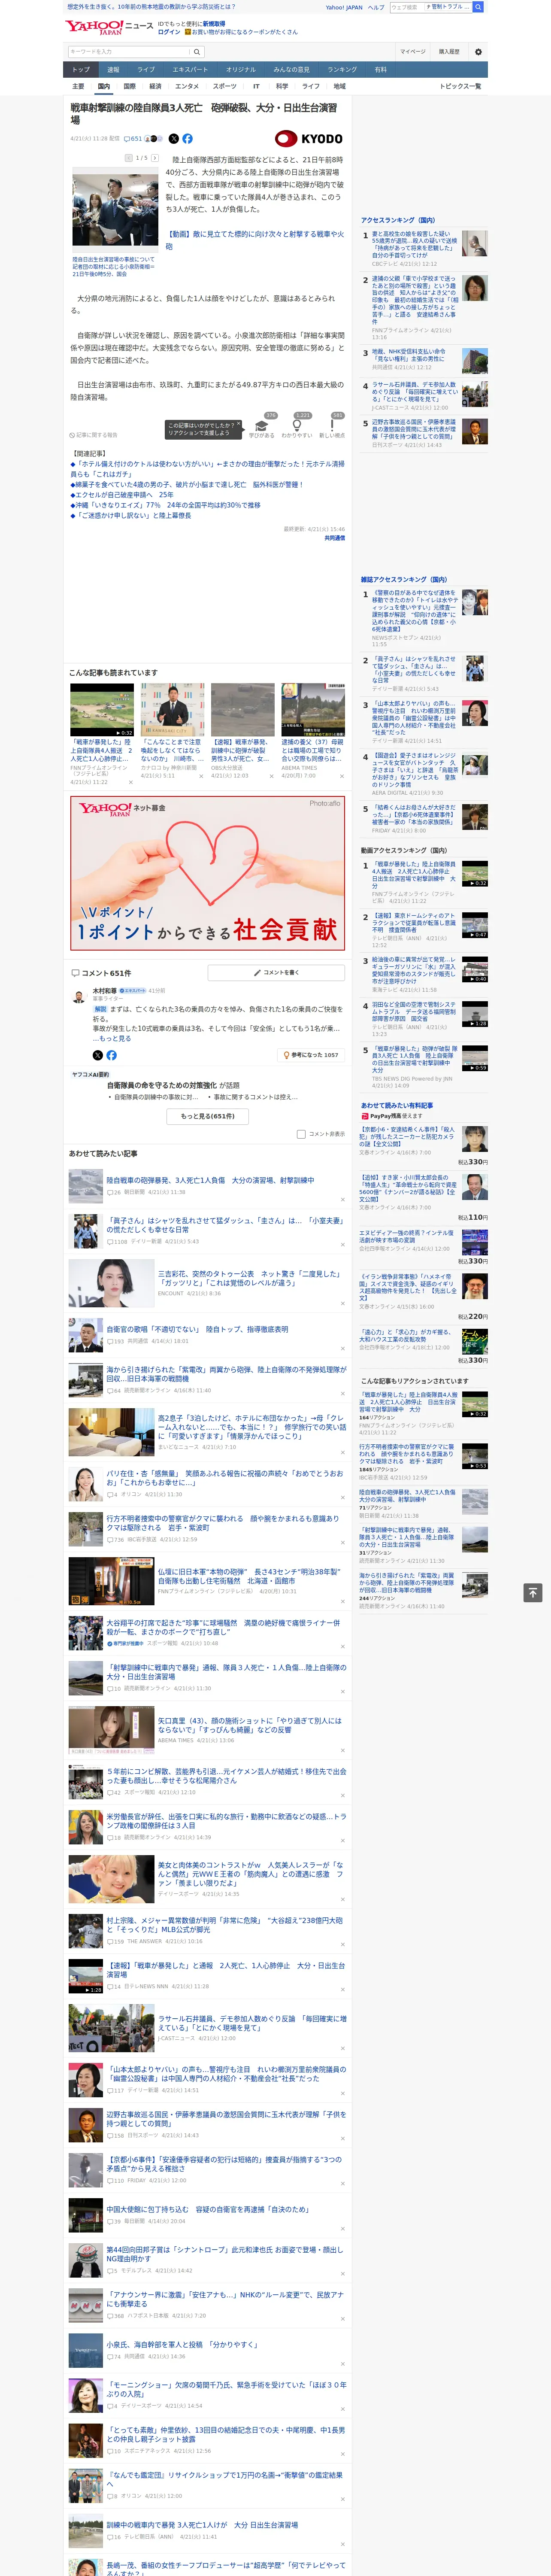Share article on Facebook via header icon
Image resolution: width=551 pixels, height=2576 pixels.
tap(187, 139)
